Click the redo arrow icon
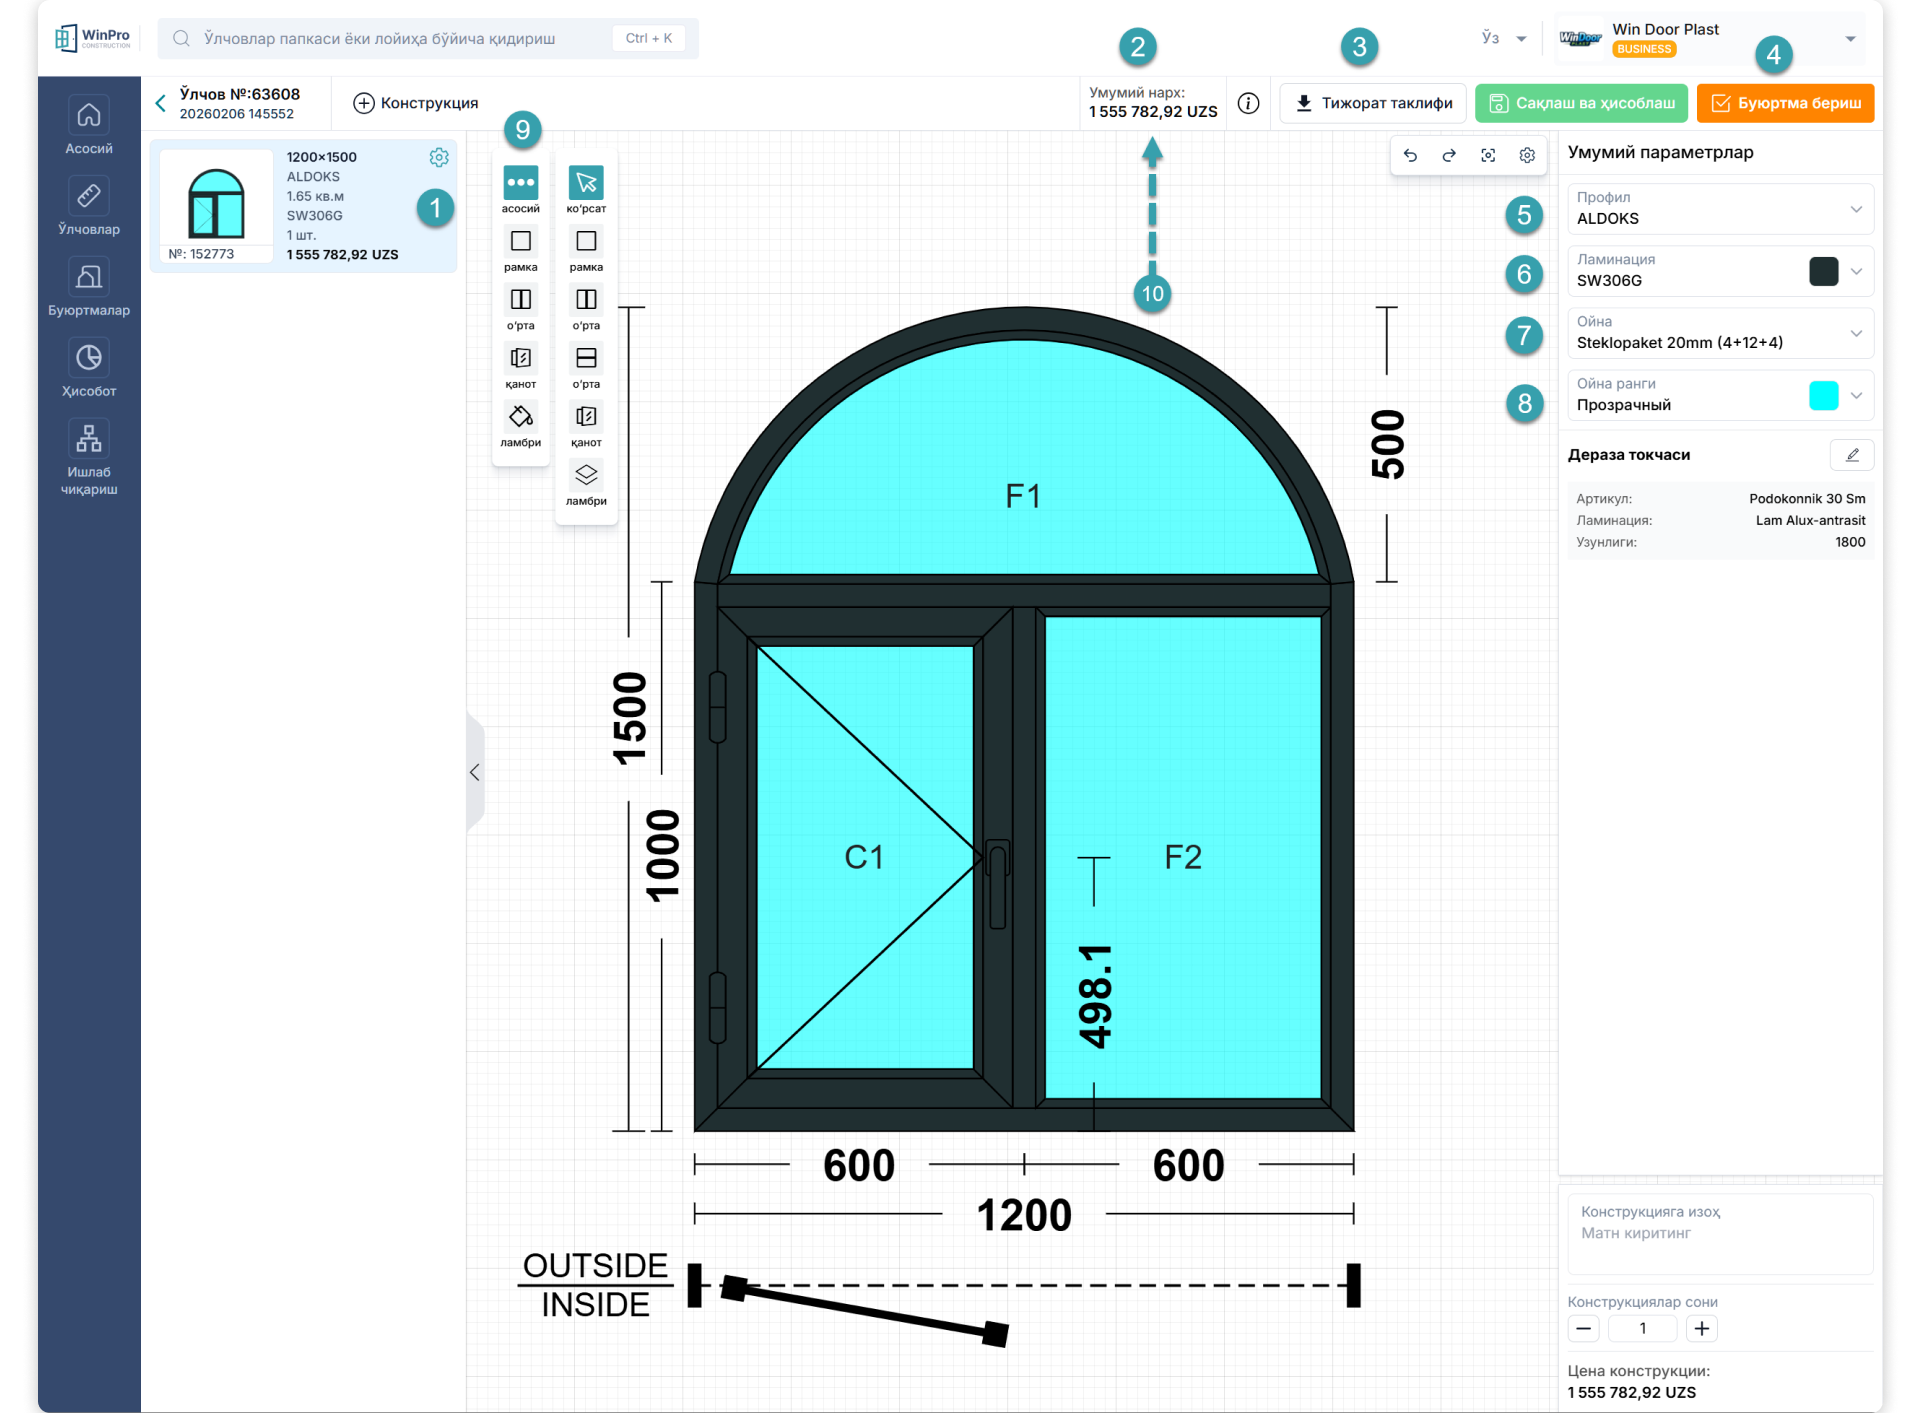Viewport: 1920px width, 1413px height. (1449, 155)
